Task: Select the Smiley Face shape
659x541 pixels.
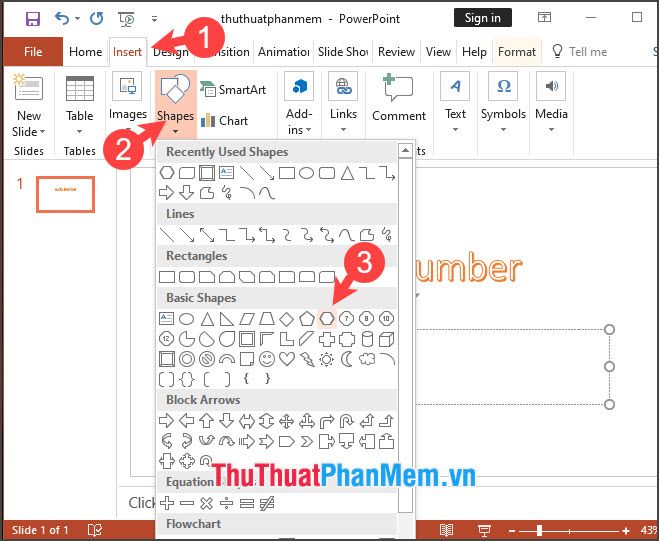Action: (x=266, y=359)
